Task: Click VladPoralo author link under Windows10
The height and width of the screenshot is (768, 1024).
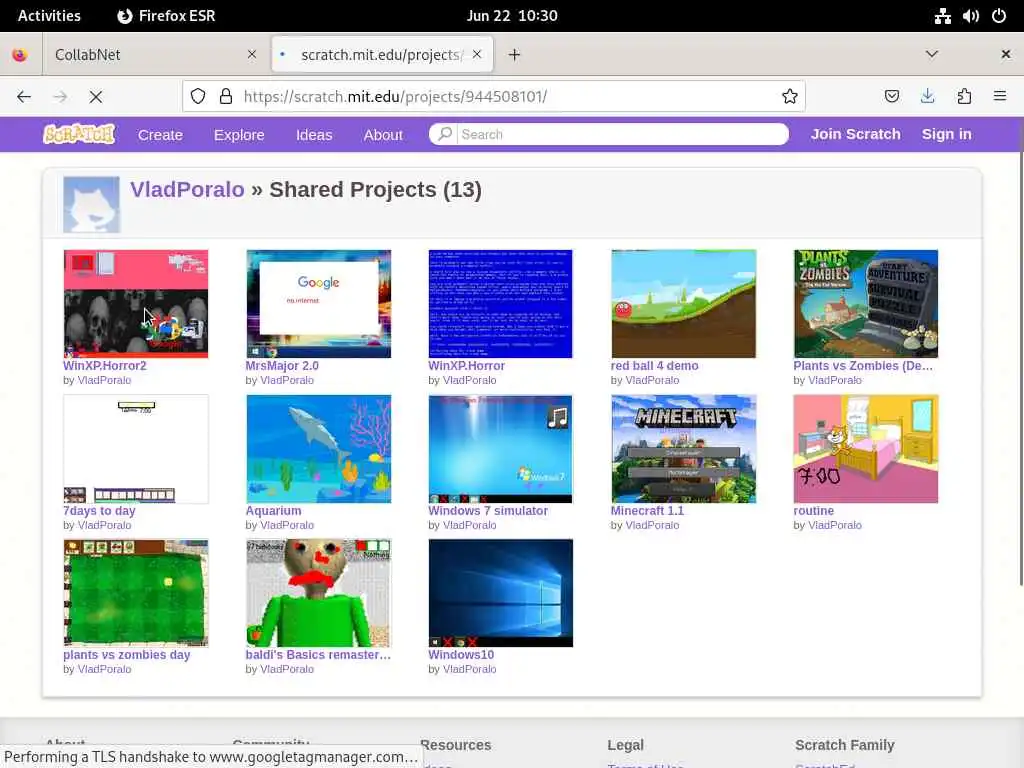Action: click(470, 669)
